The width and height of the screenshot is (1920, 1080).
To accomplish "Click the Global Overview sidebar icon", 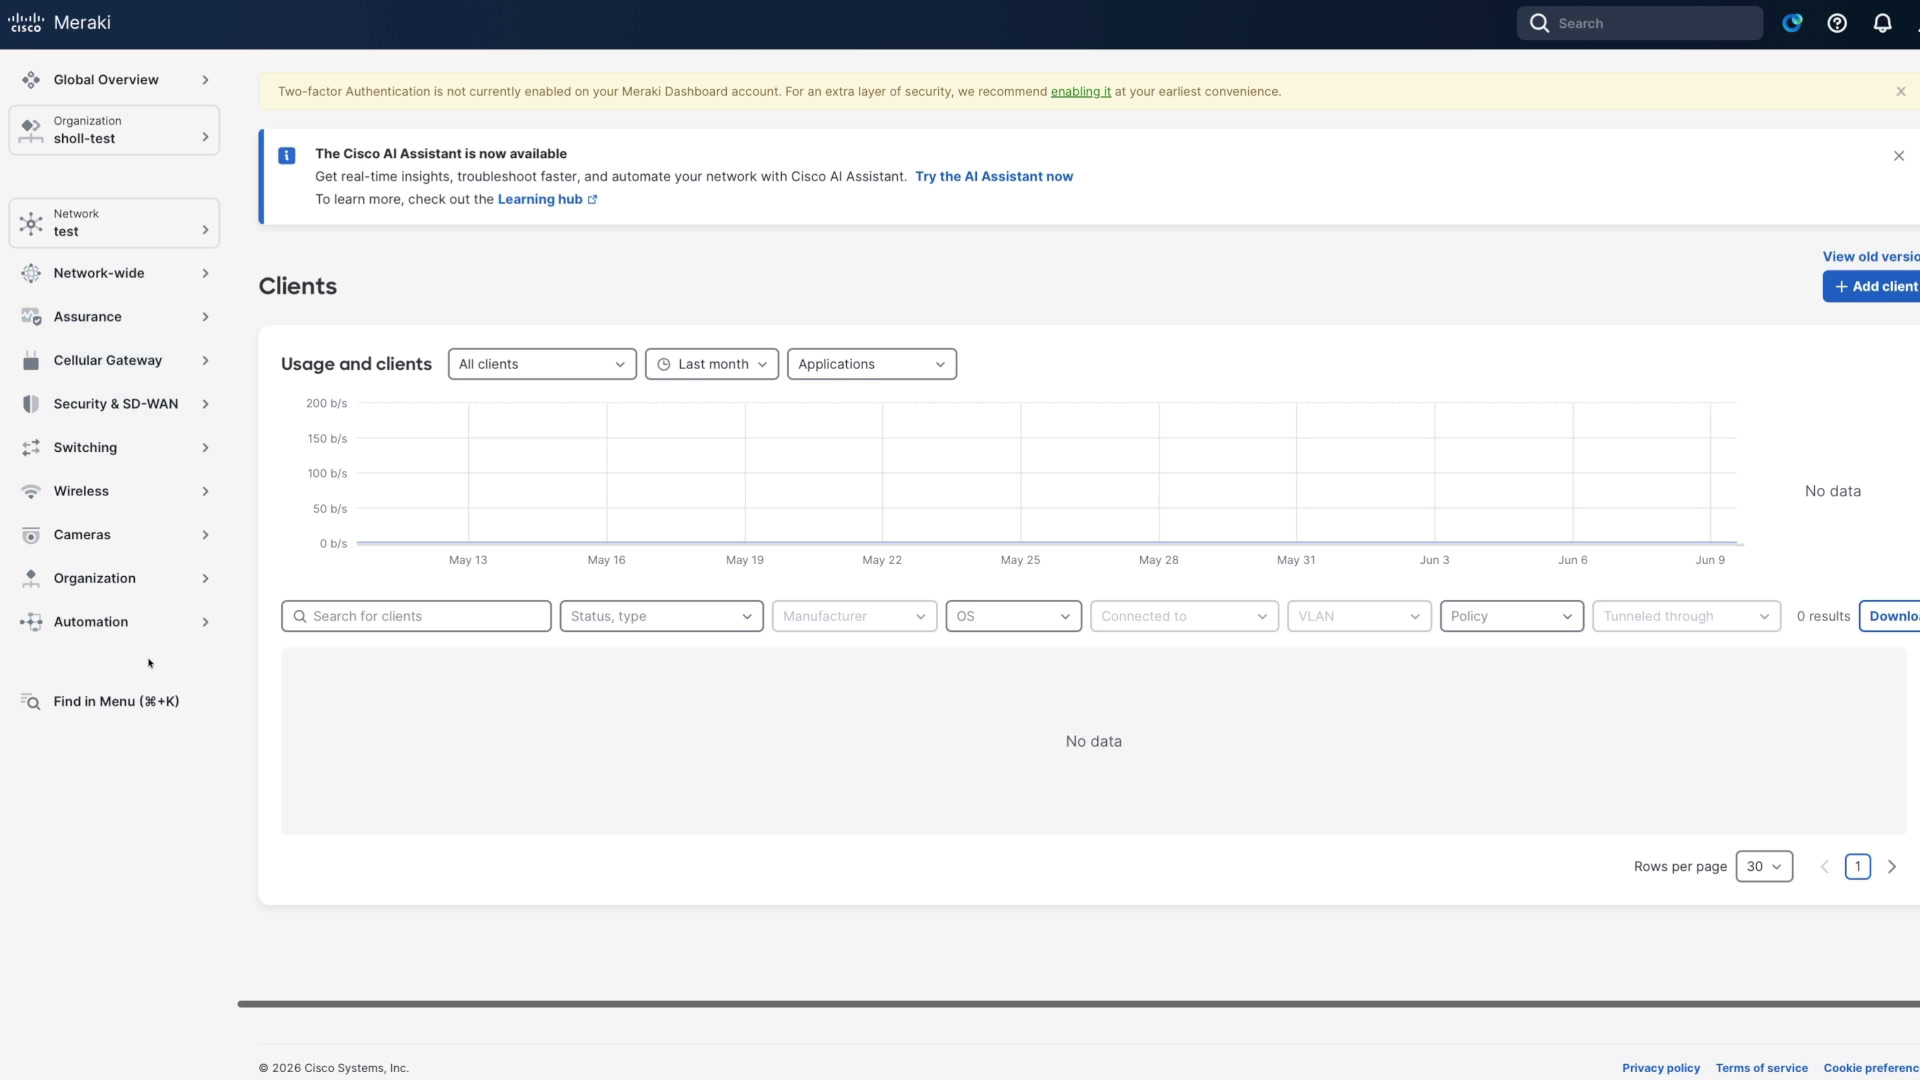I will pos(31,80).
